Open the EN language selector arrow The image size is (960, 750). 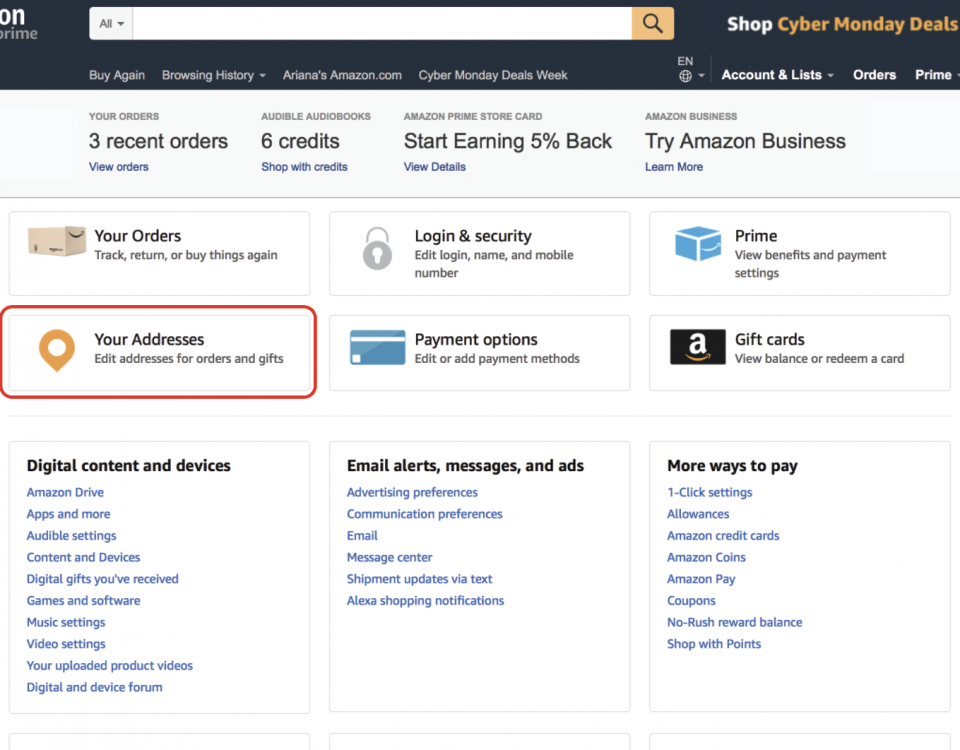(x=702, y=76)
